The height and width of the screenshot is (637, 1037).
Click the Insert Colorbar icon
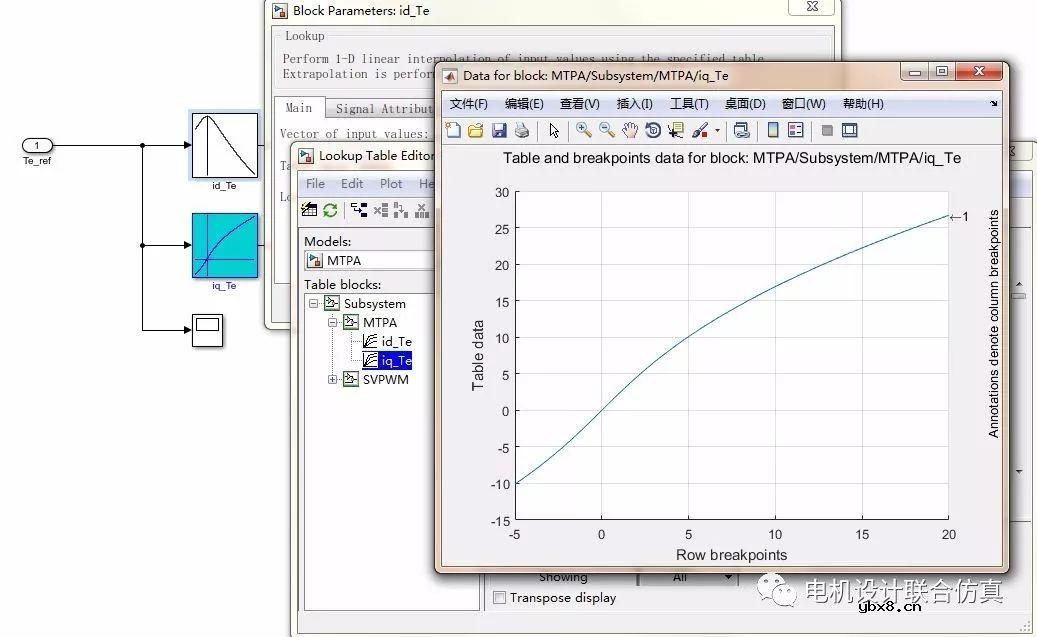(x=772, y=130)
